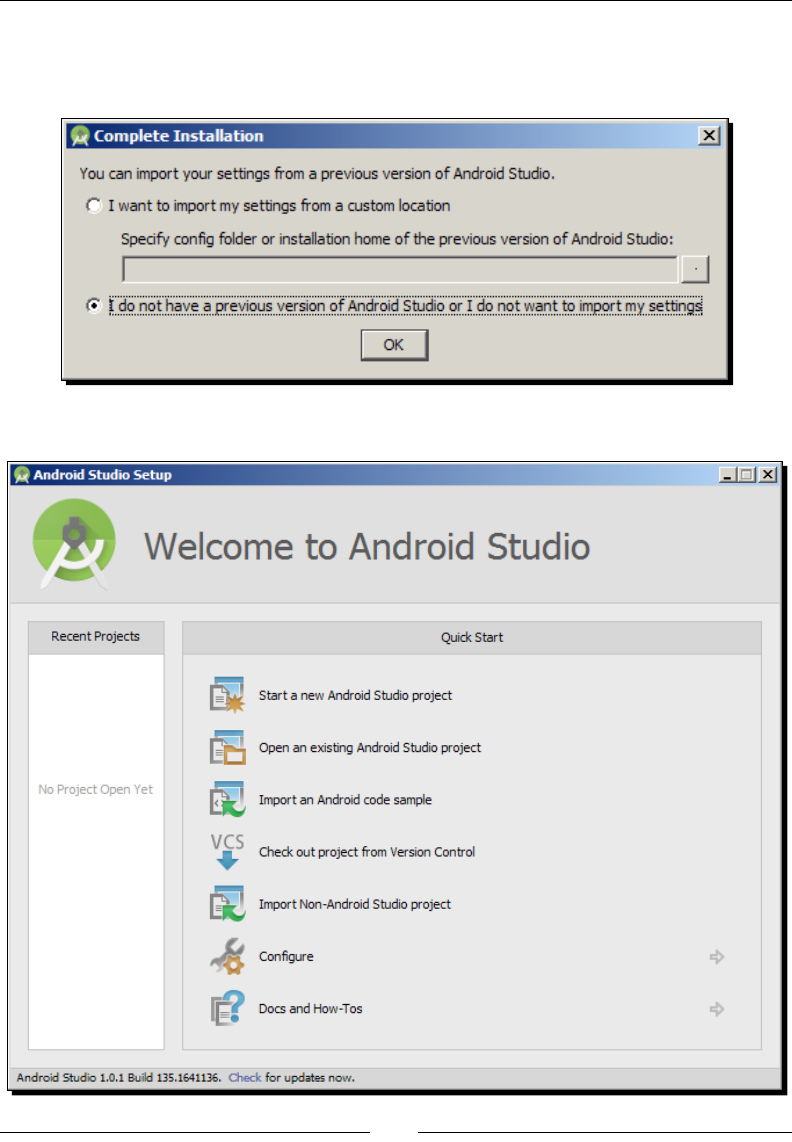Choose Start a new Android Studio project
The image size is (792, 1142).
pos(355,696)
